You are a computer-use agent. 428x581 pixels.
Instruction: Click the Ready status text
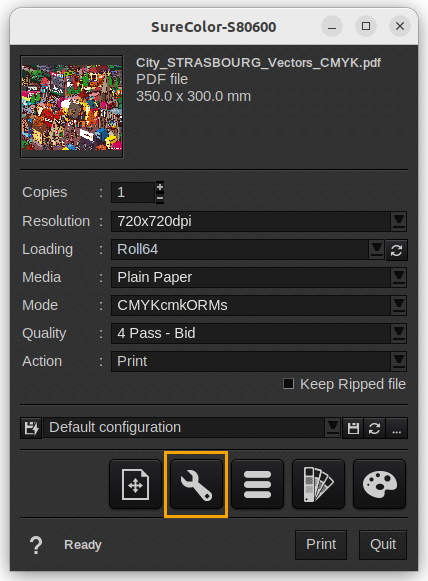[x=83, y=545]
